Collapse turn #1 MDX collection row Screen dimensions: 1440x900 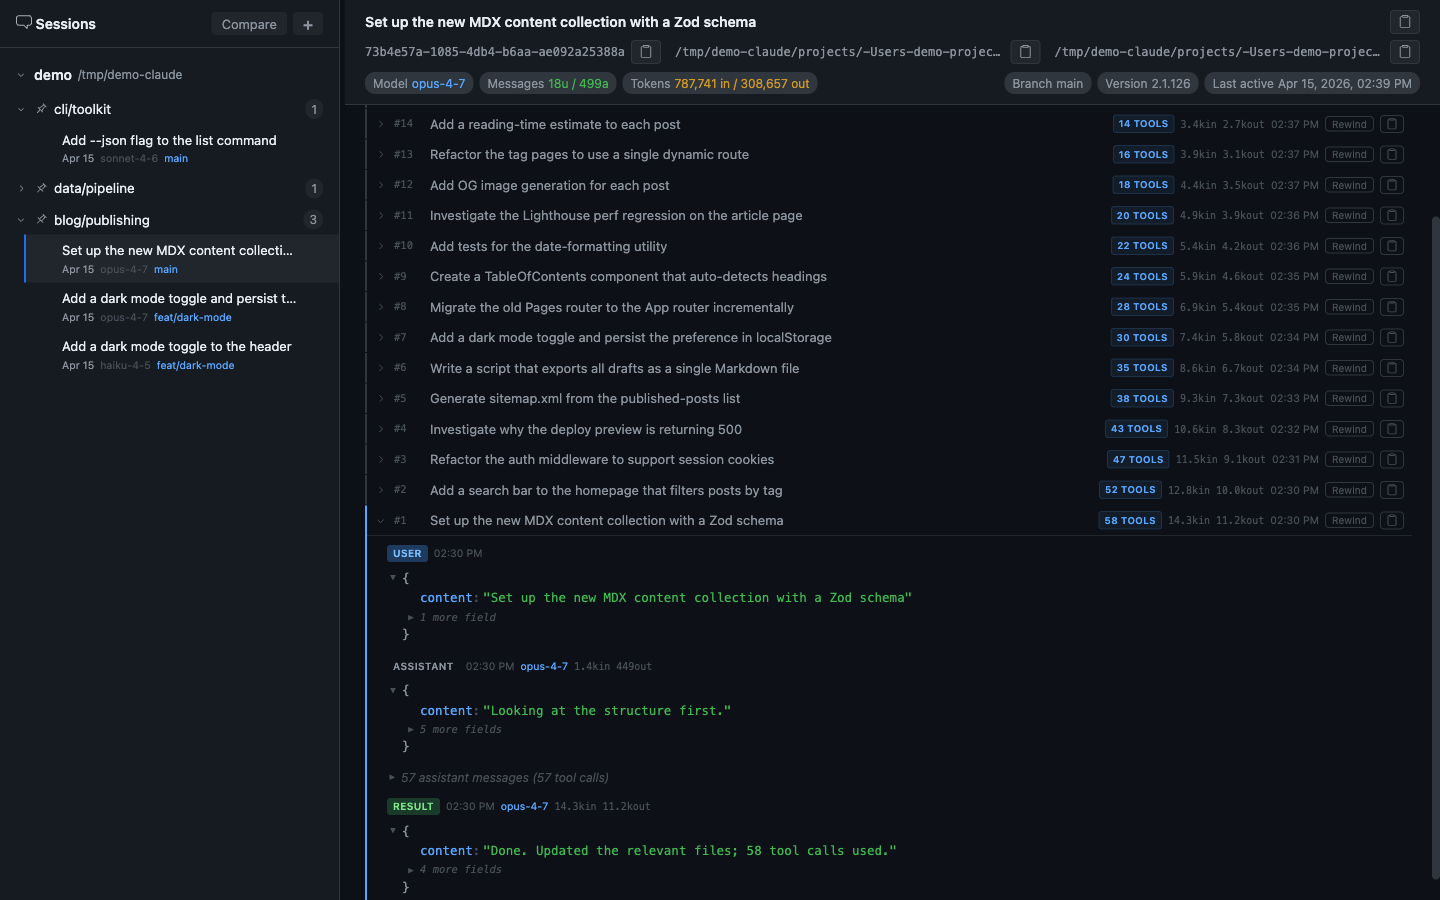pos(381,520)
